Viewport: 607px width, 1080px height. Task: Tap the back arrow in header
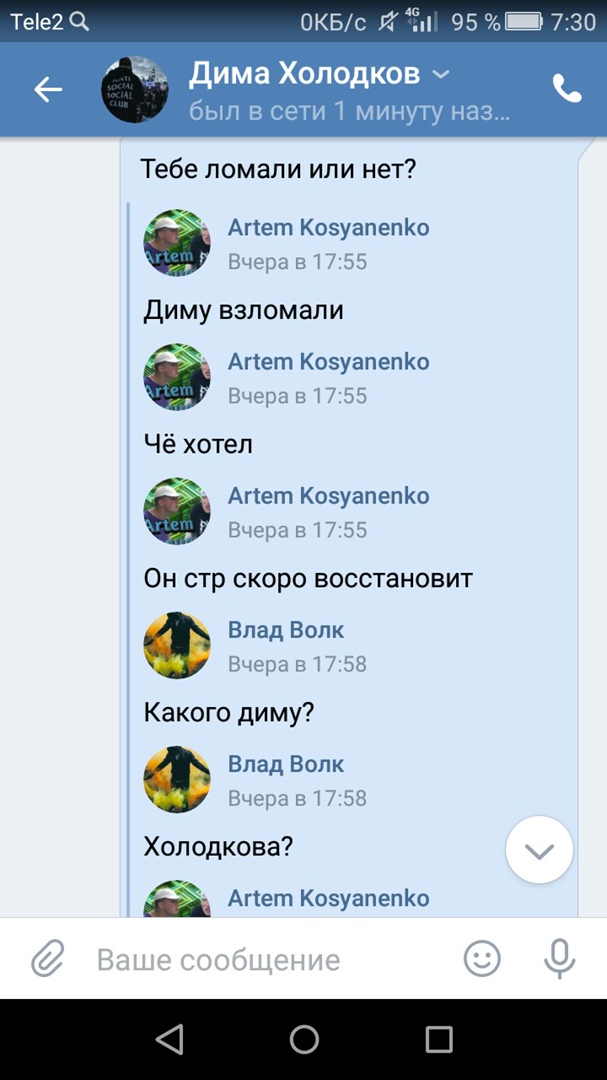(48, 89)
